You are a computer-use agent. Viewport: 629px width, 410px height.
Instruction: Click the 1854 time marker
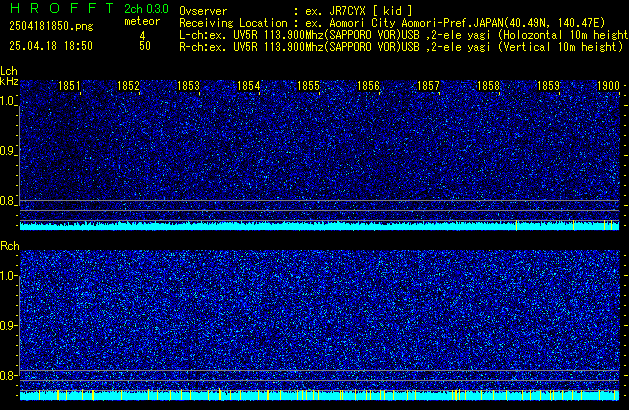pyautogui.click(x=248, y=86)
